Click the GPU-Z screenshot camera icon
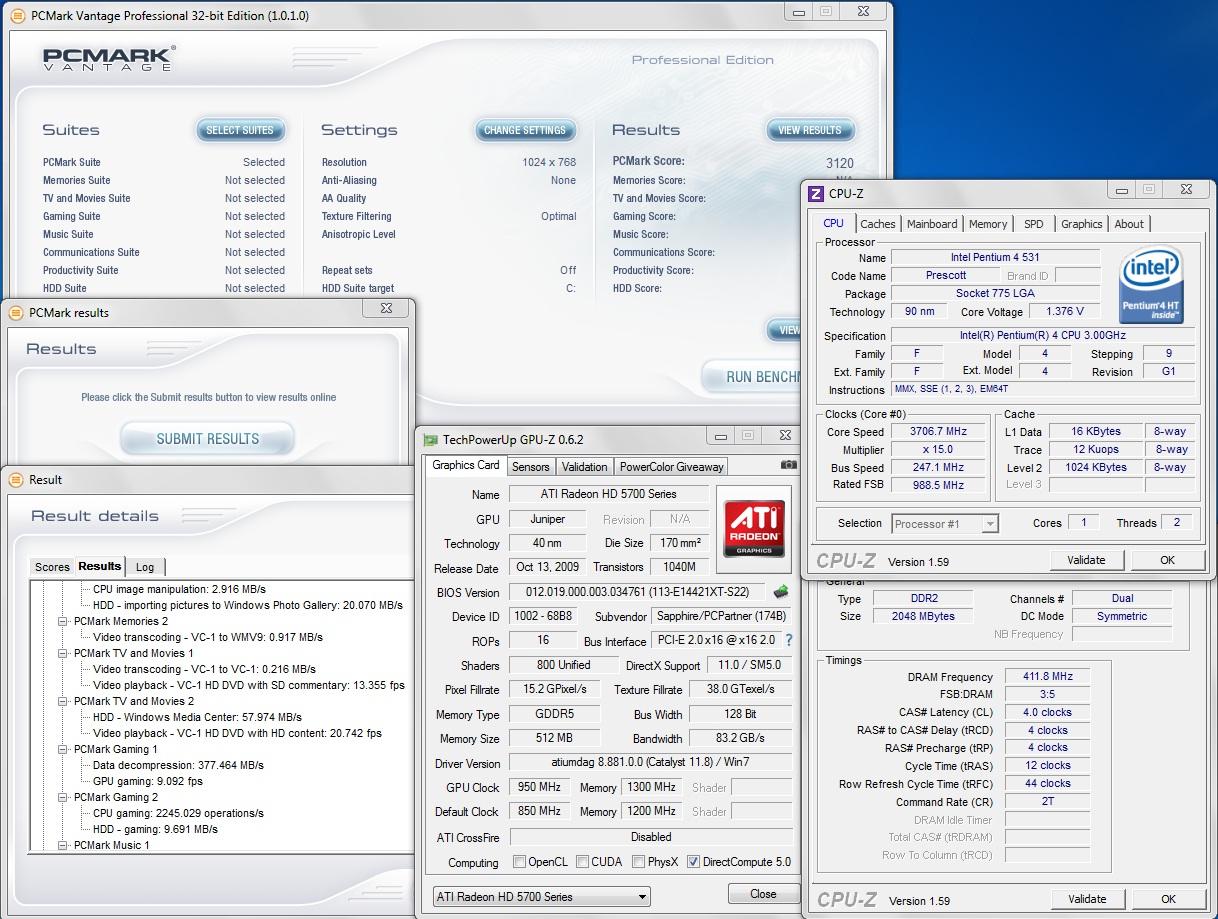Image resolution: width=1218 pixels, height=919 pixels. click(789, 465)
